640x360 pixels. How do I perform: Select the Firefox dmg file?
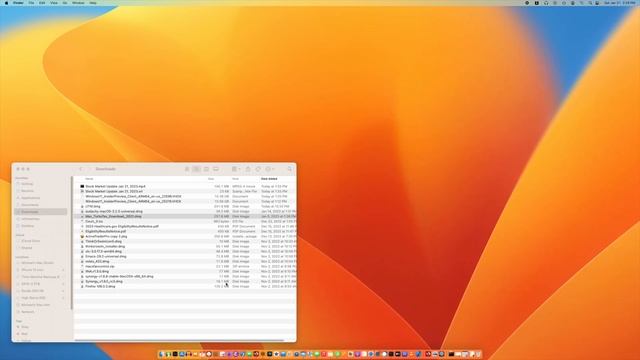click(x=100, y=287)
